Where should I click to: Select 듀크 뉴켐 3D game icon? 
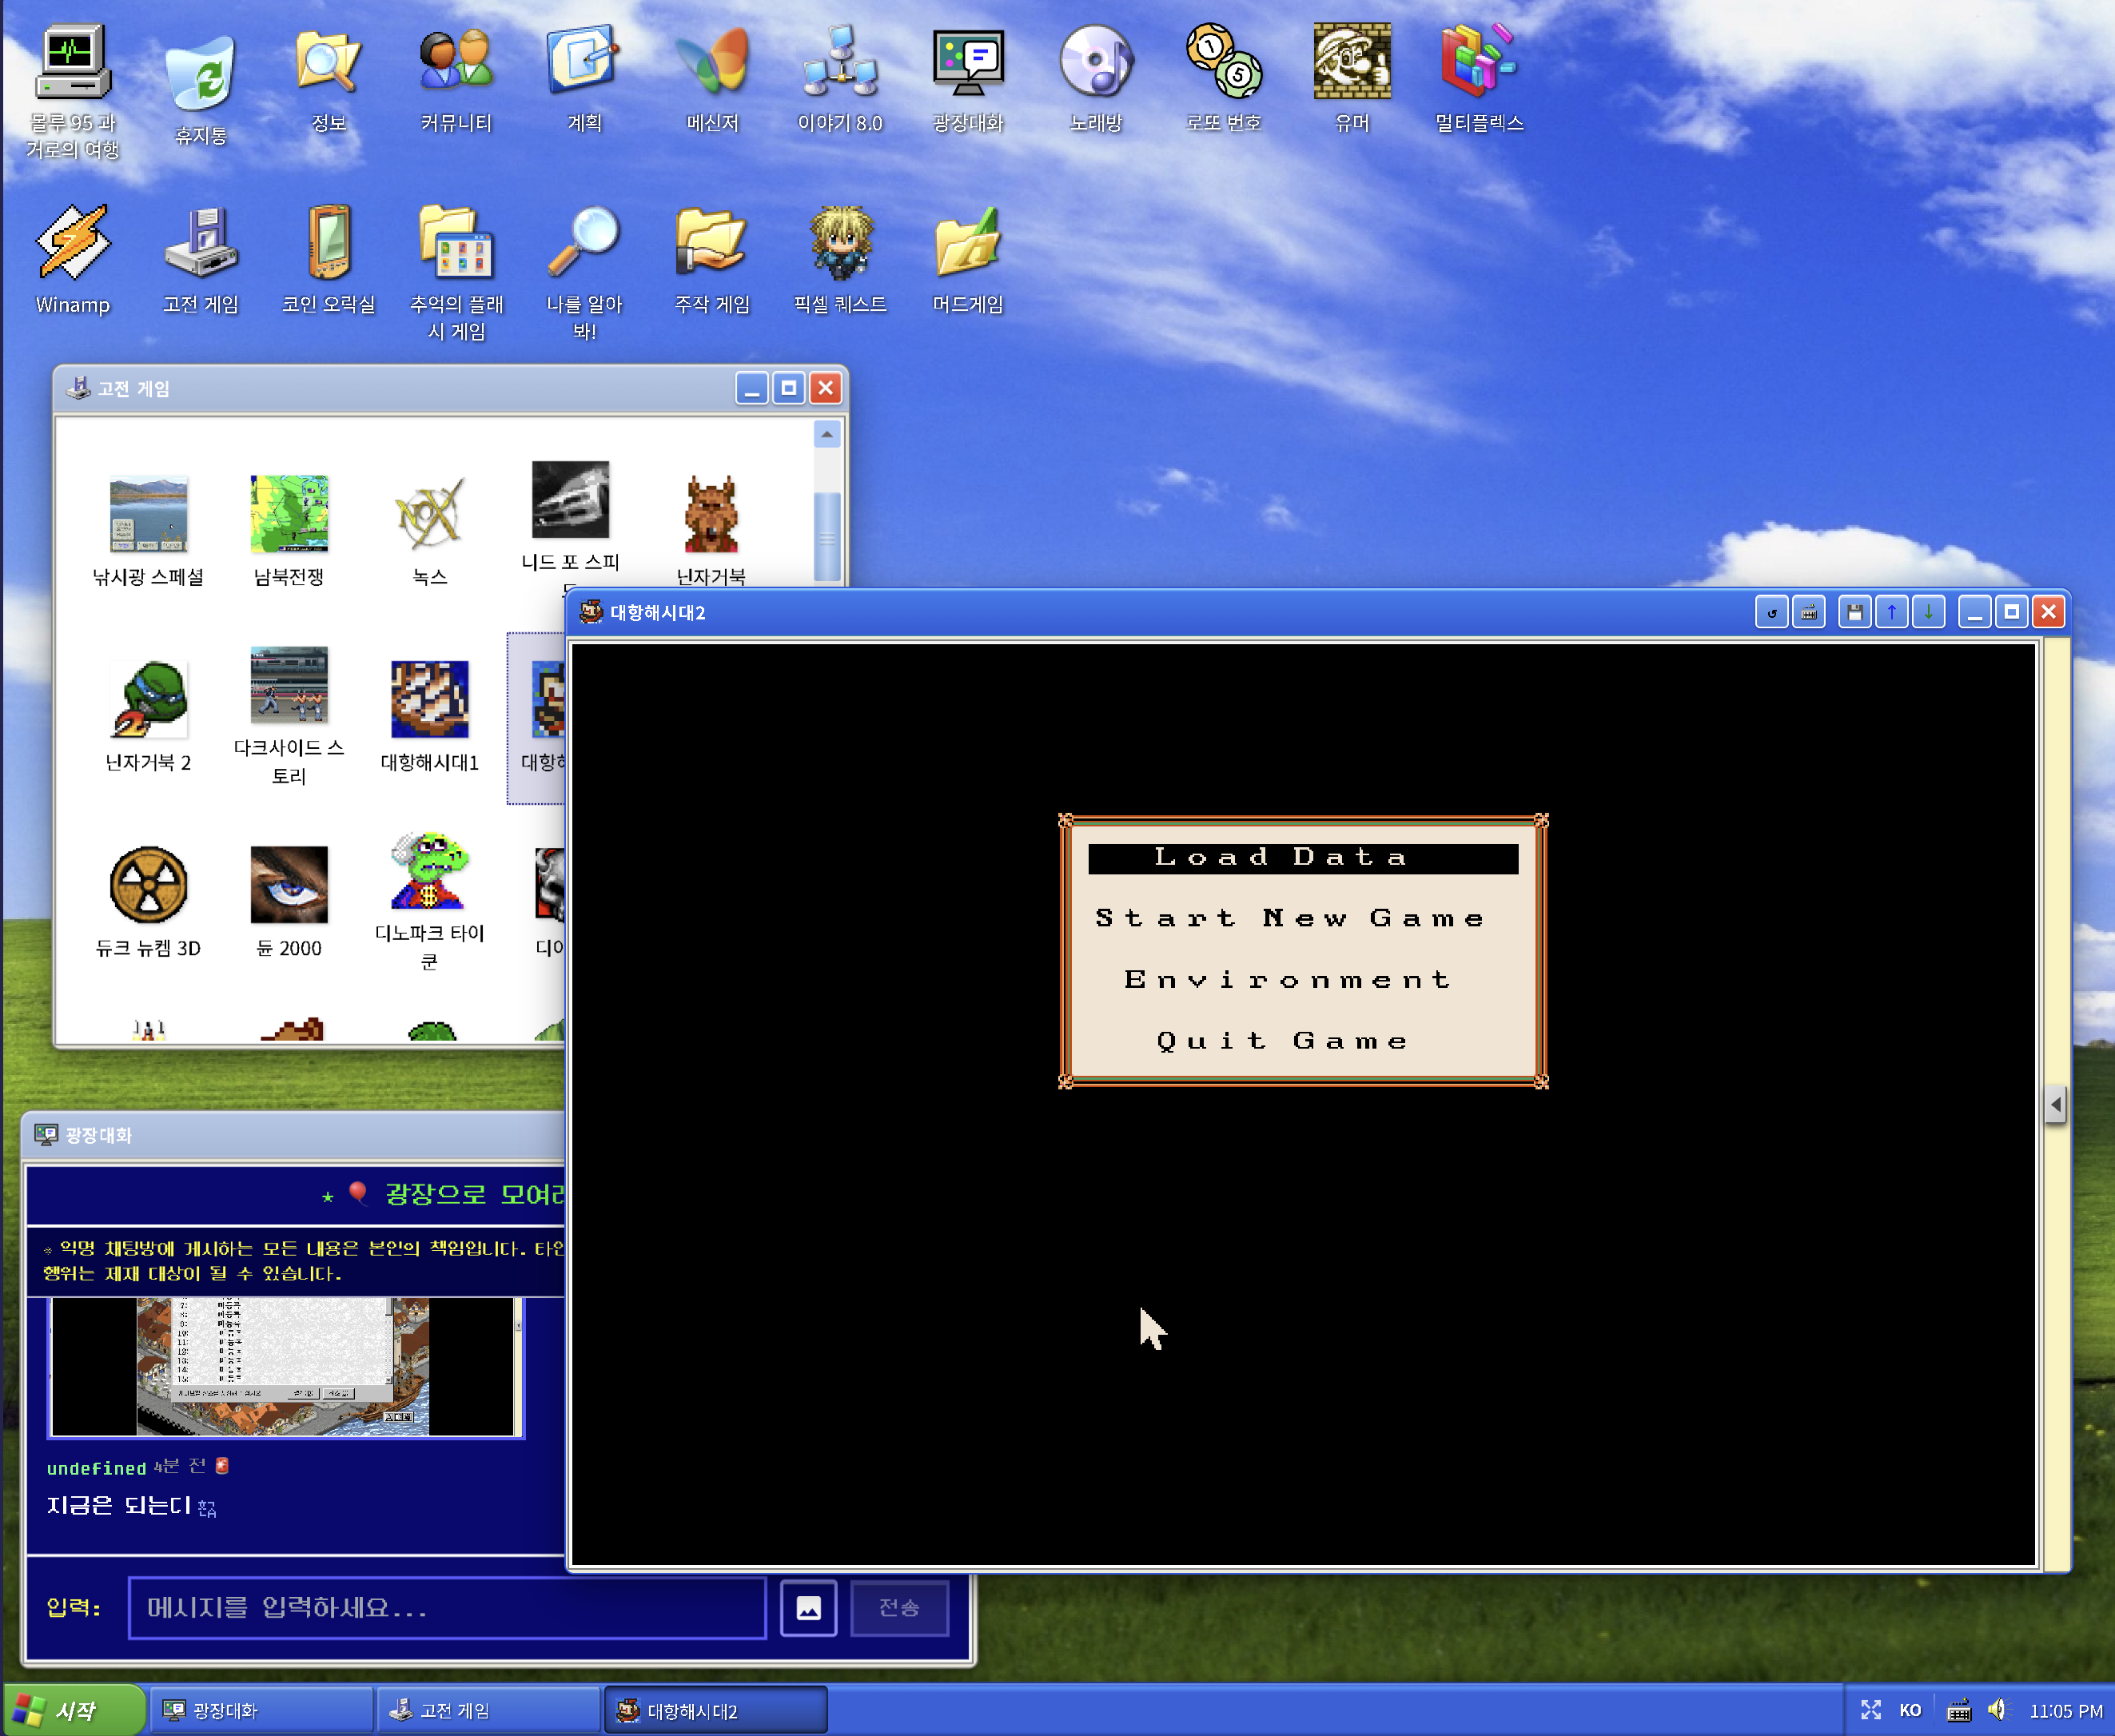148,903
